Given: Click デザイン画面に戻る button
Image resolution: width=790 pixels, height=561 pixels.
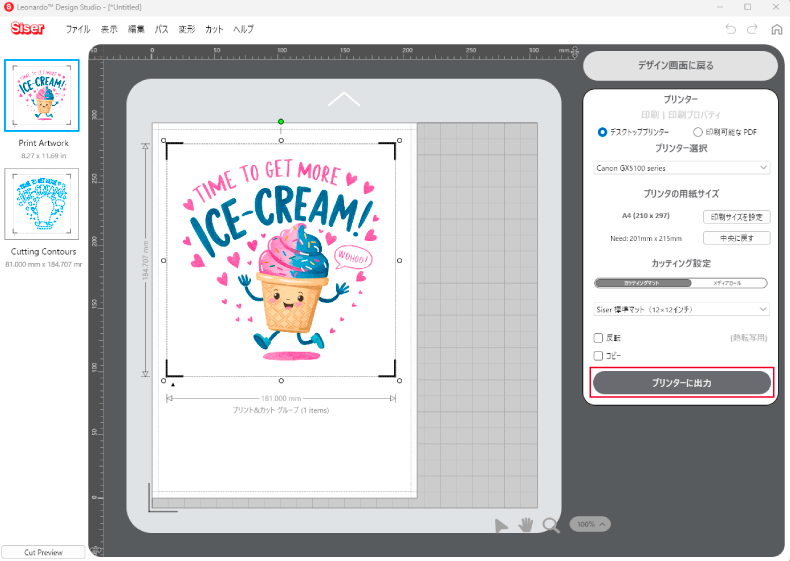Looking at the screenshot, I should pyautogui.click(x=680, y=66).
